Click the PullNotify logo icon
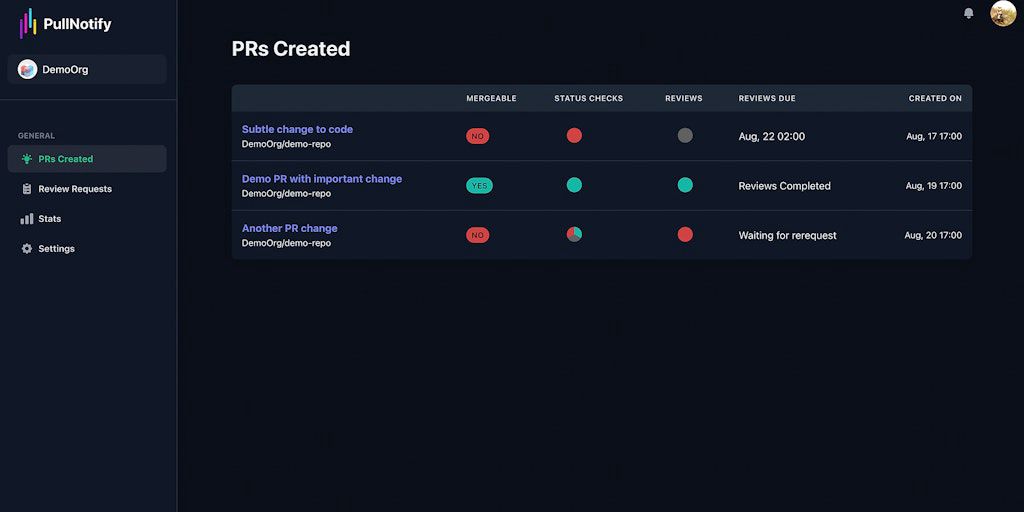 [27, 23]
